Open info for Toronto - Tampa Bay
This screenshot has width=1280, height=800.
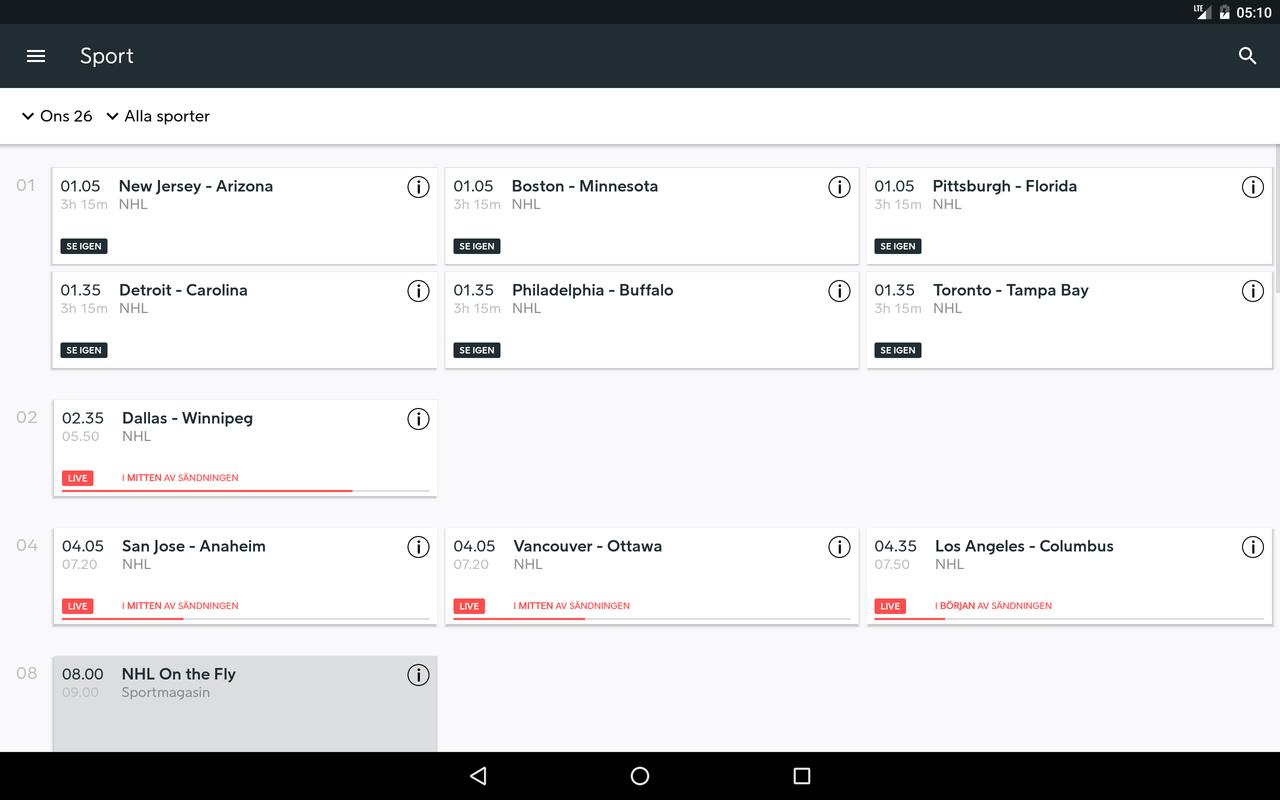tap(1252, 291)
